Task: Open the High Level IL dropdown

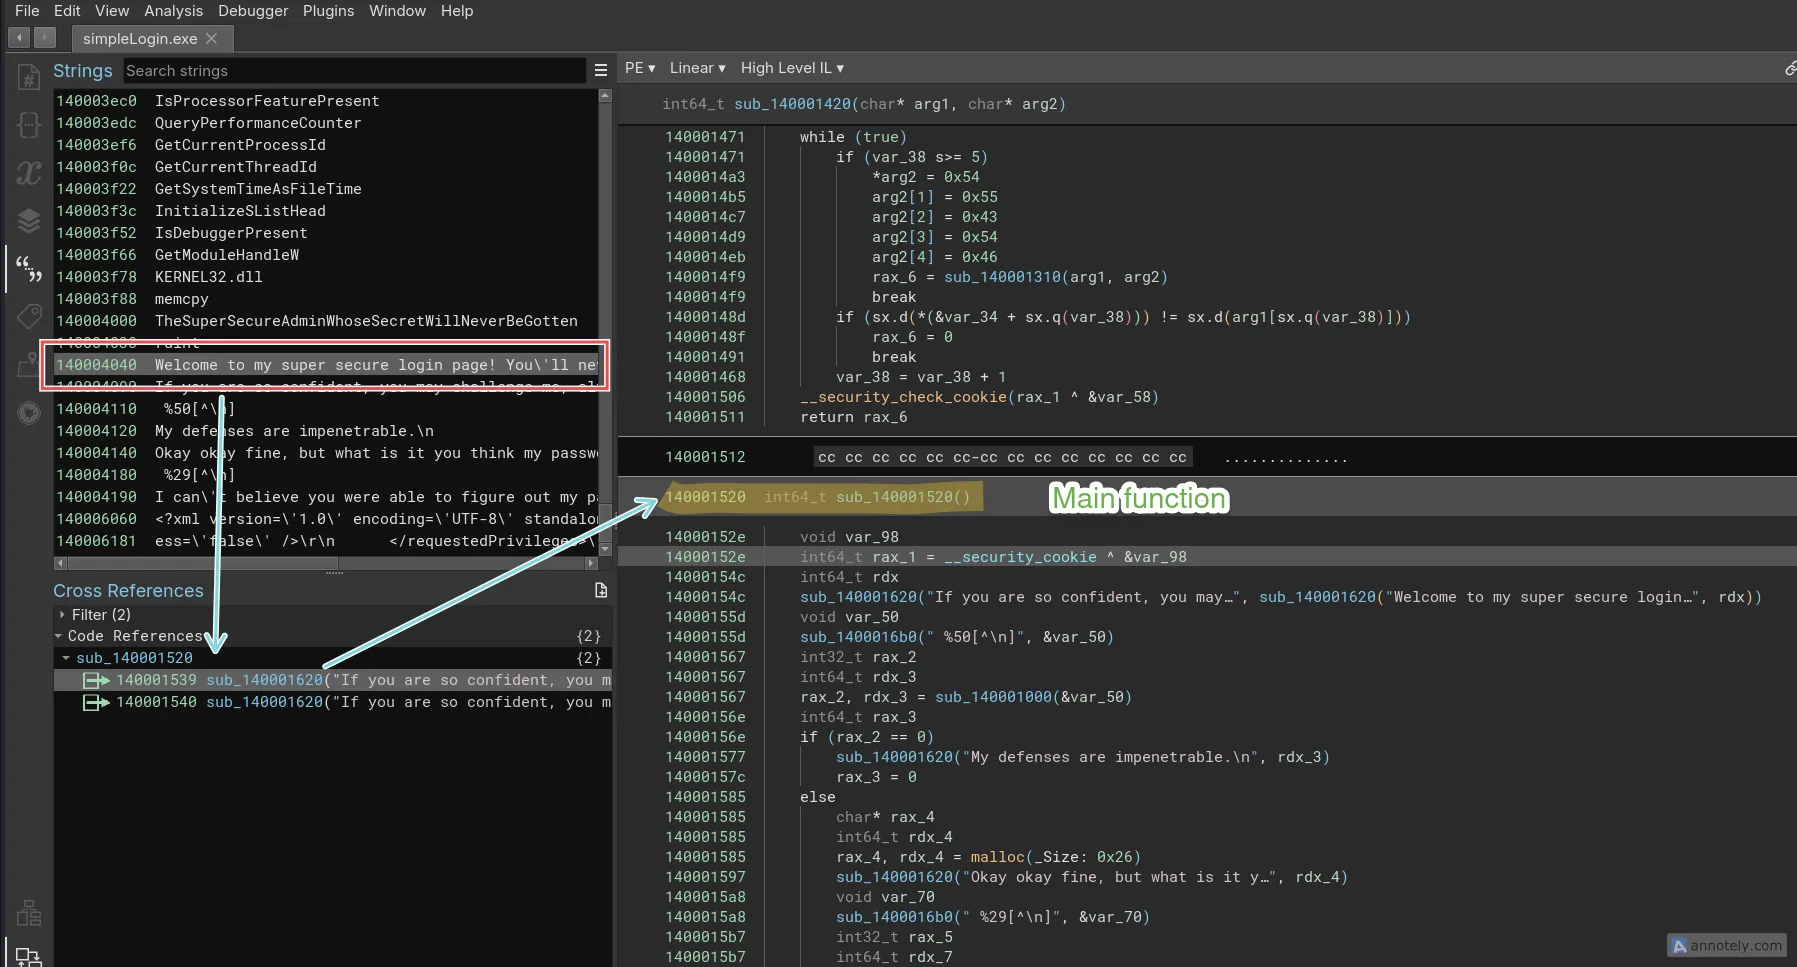Action: [791, 68]
